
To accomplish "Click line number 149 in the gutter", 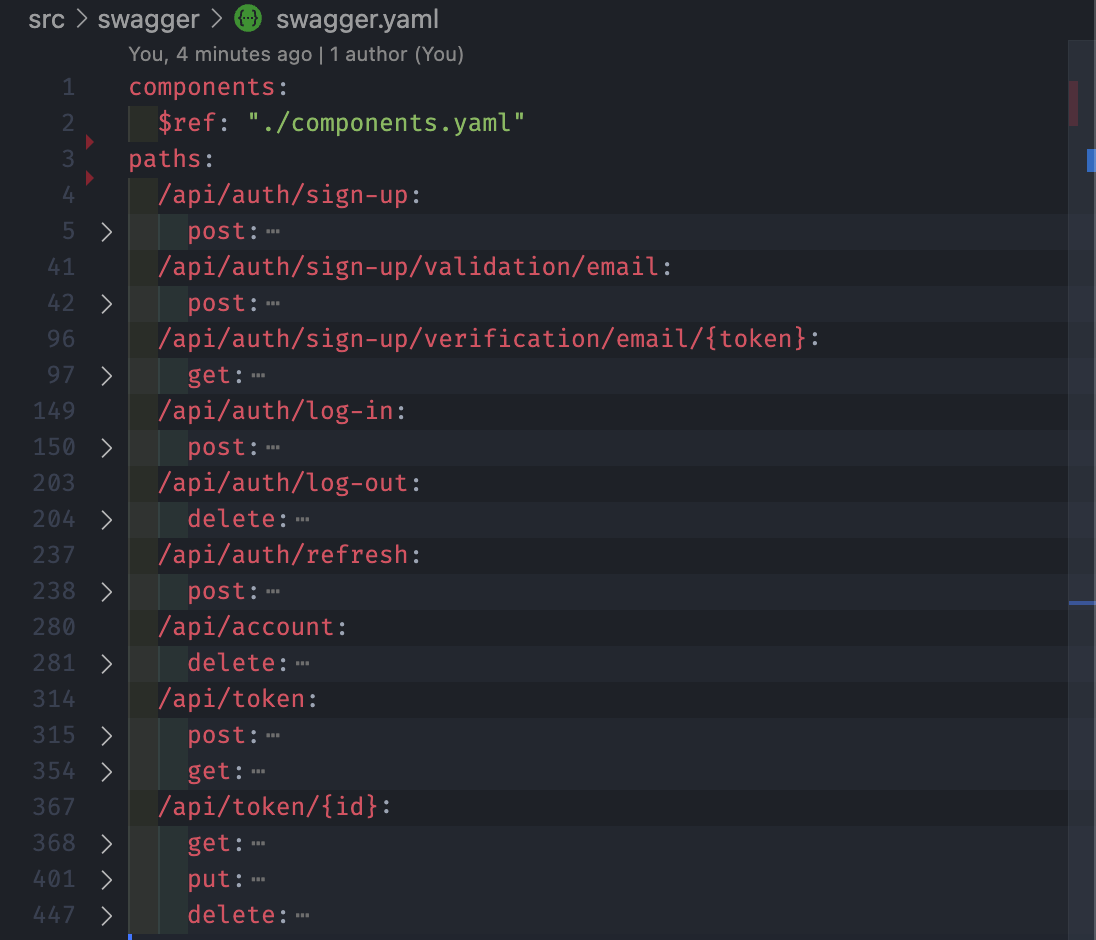I will (54, 411).
